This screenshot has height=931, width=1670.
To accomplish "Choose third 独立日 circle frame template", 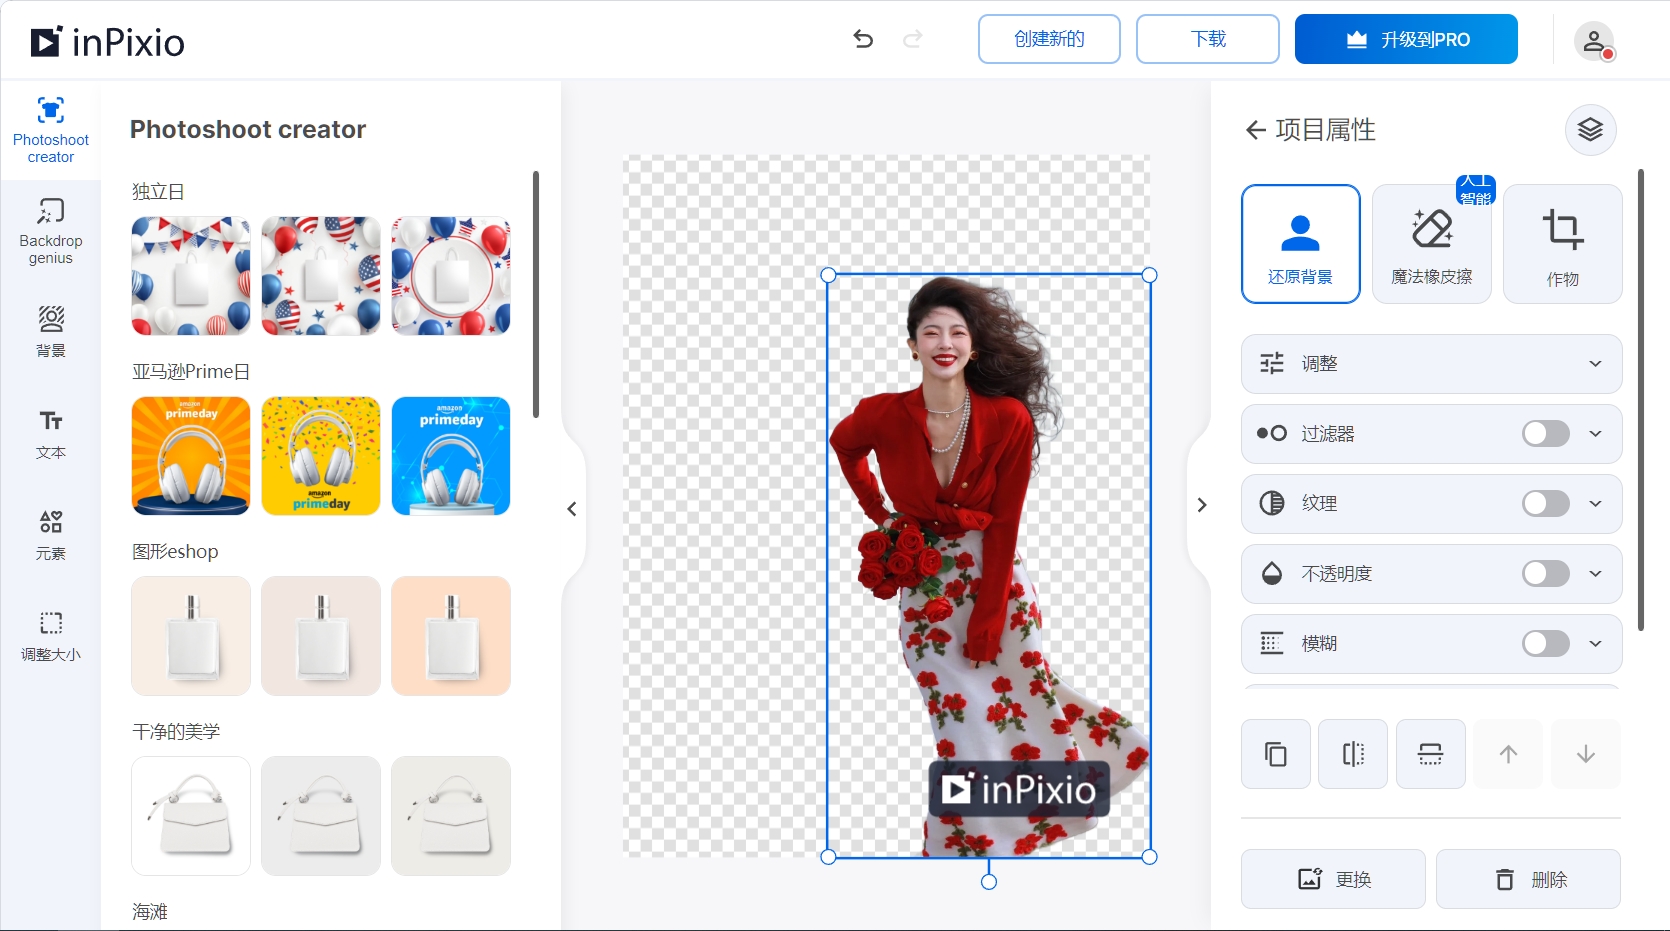I will pos(451,276).
